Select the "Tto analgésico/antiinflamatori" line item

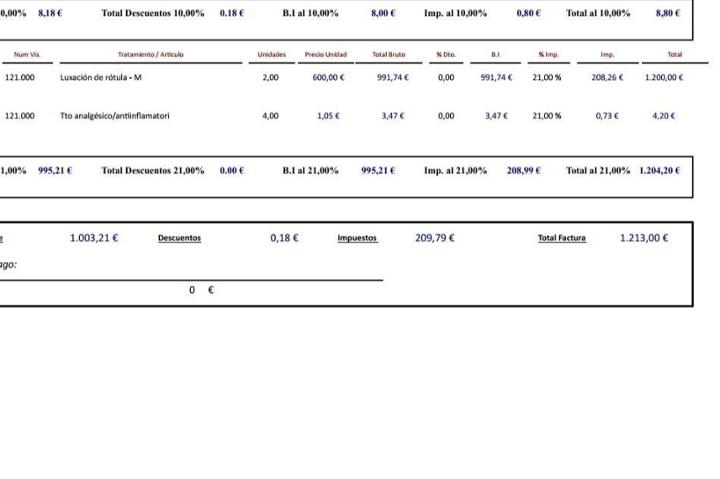(x=114, y=116)
